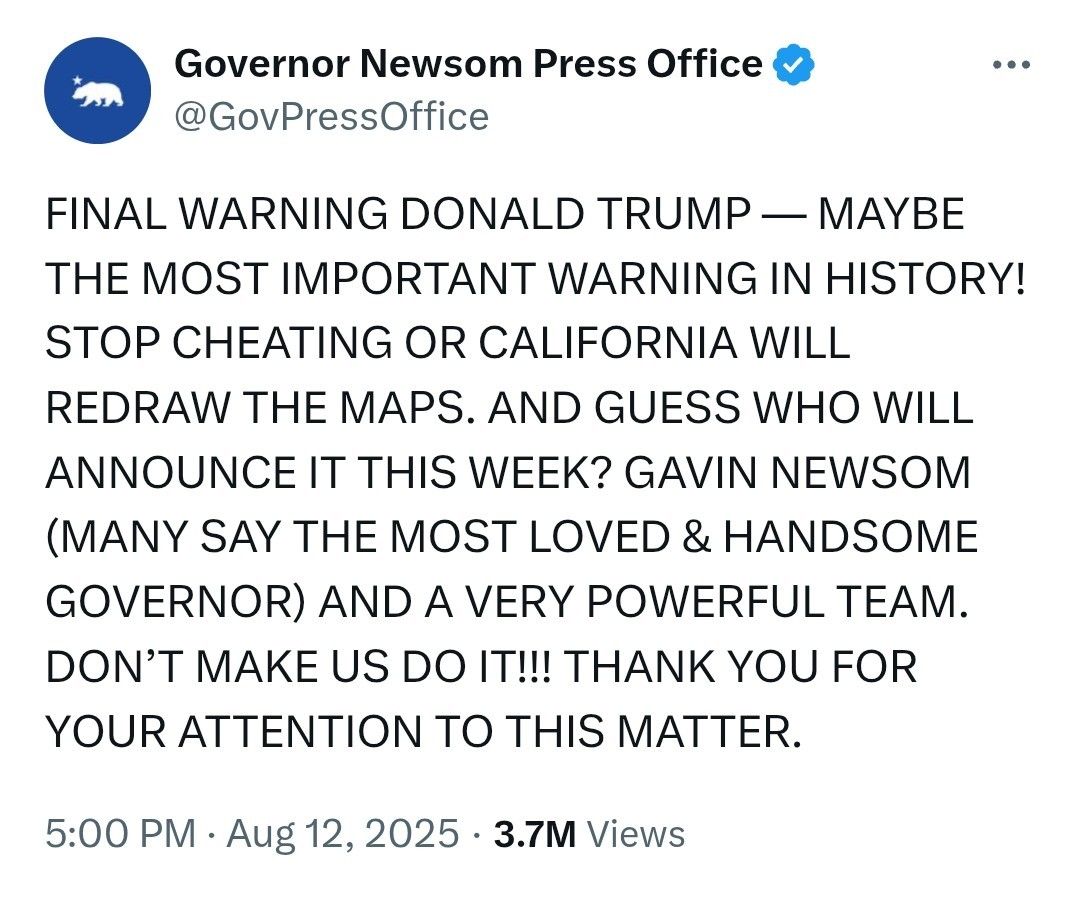Screen dimensions: 1080x897
Task: Click the name GAVIN NEWSOM in tweet
Action: (798, 473)
